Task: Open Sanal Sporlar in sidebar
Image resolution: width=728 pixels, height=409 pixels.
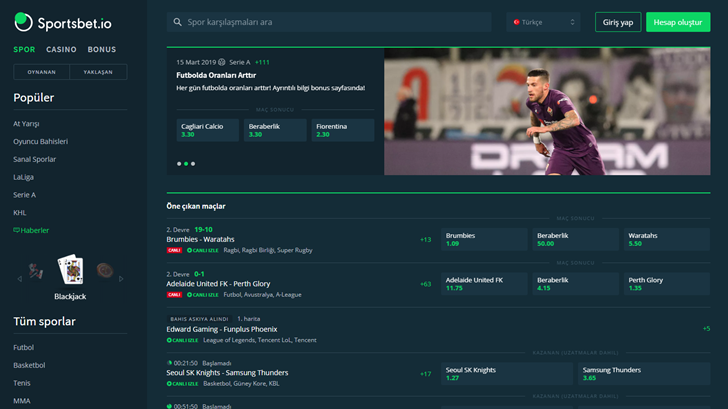Action: 34,159
